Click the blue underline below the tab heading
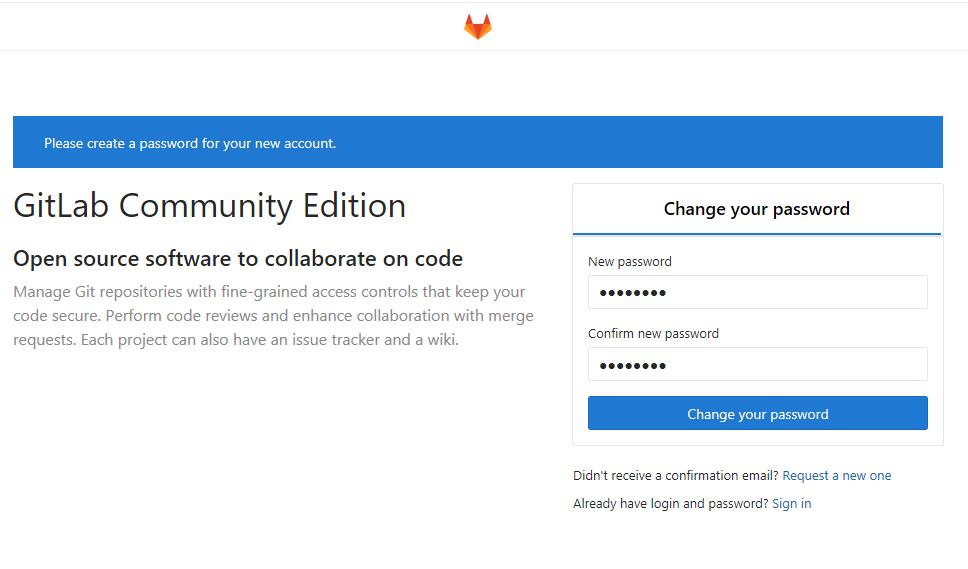968x569 pixels. tap(757, 234)
